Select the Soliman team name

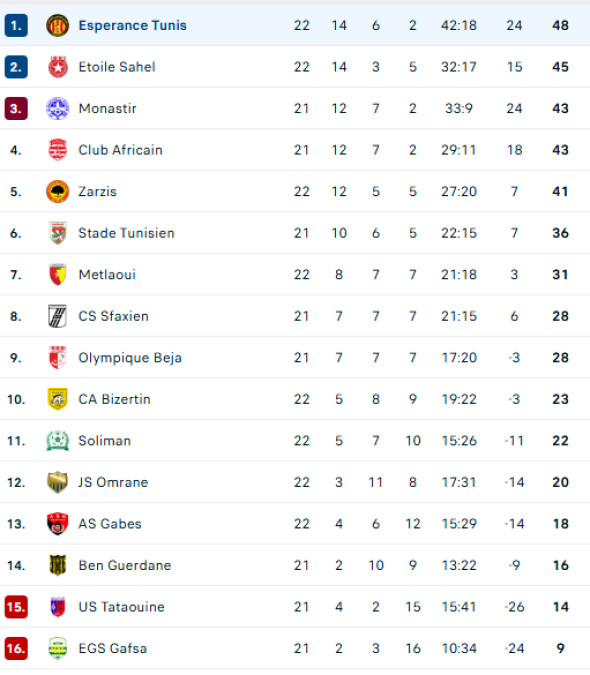[105, 441]
